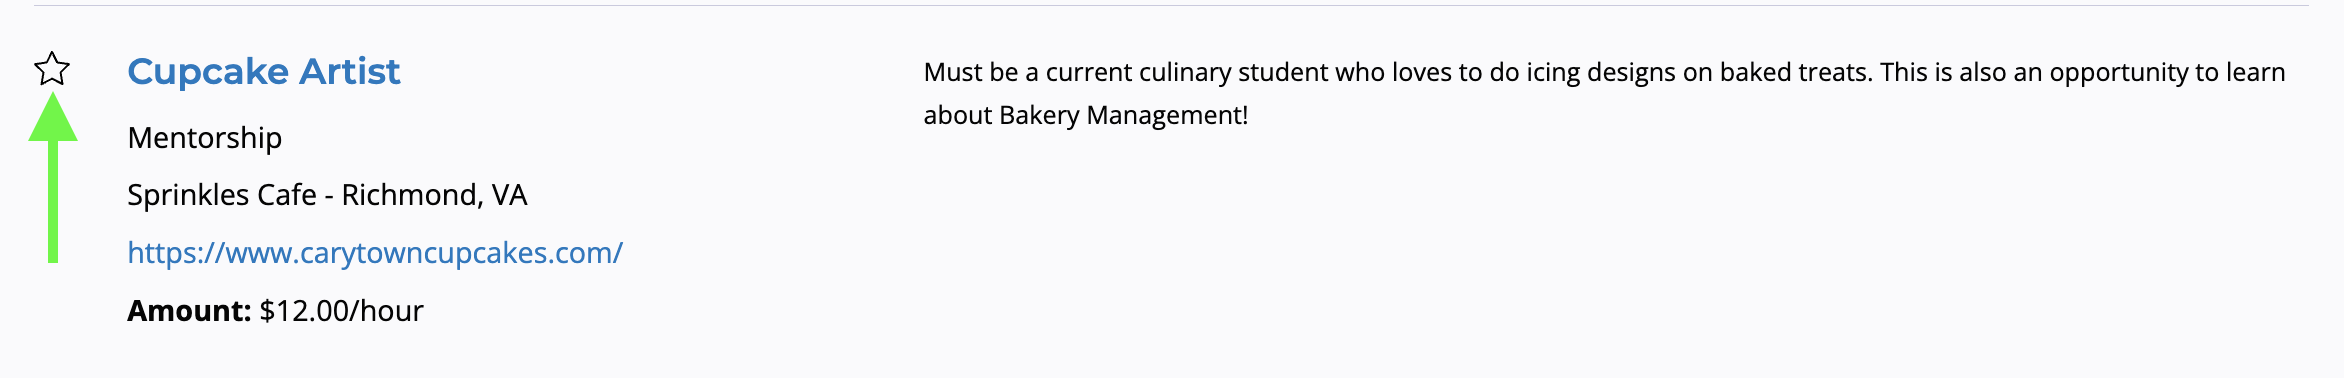Select the $12.00/hour pay rate

click(342, 311)
